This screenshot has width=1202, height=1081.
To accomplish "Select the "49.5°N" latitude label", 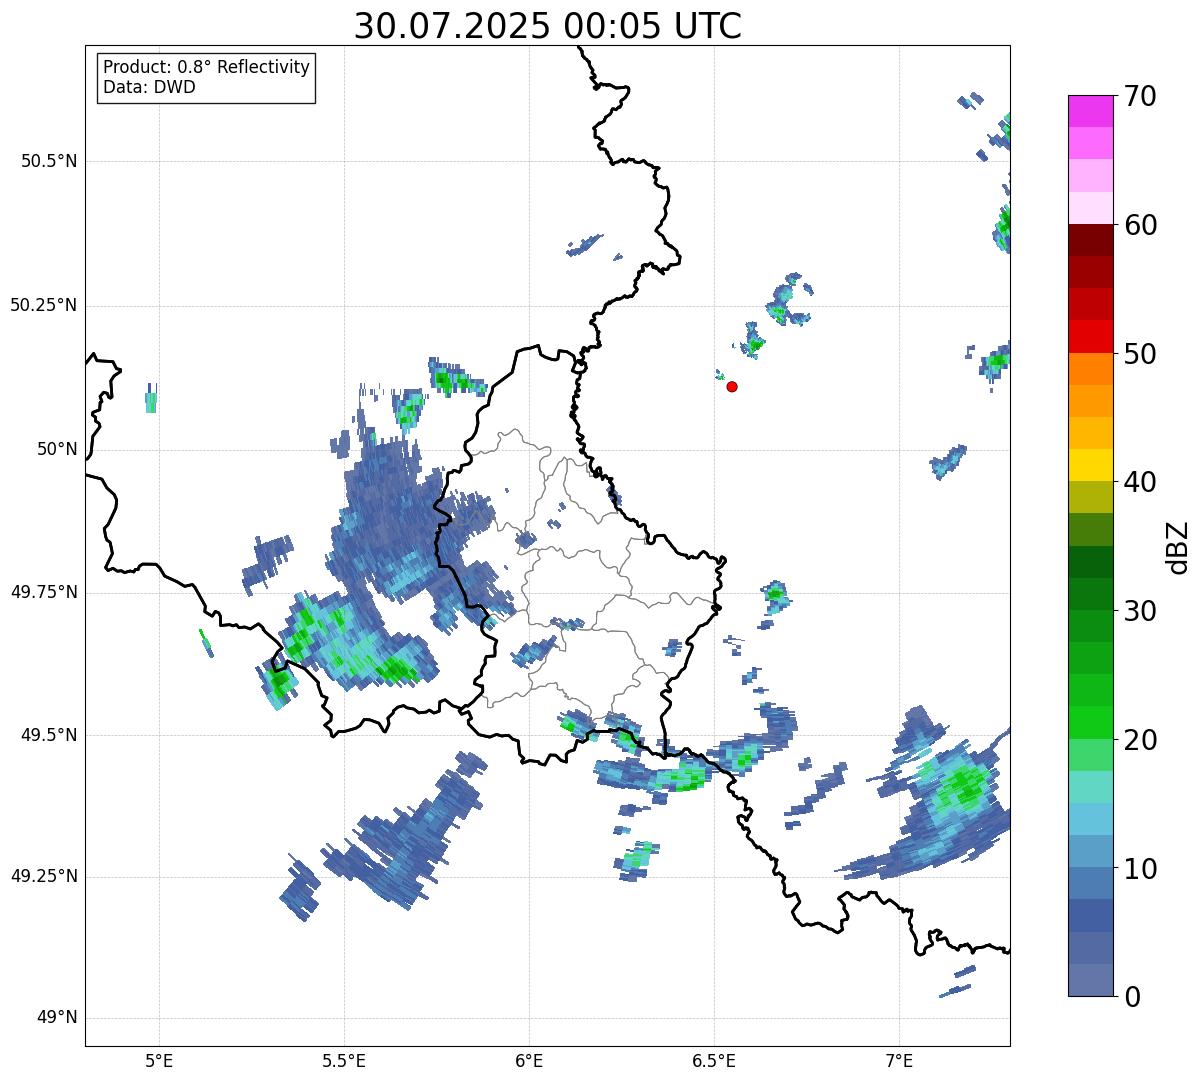I will point(48,735).
